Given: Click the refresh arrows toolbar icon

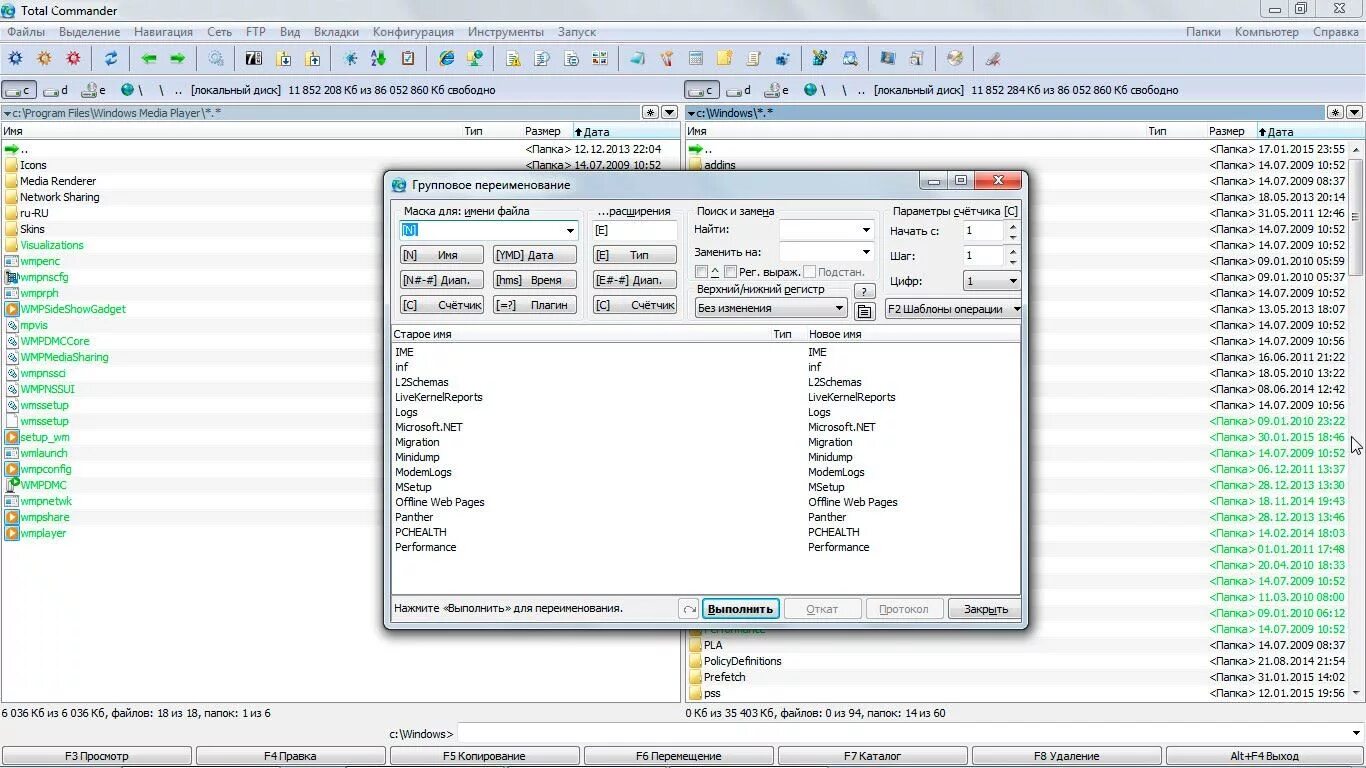Looking at the screenshot, I should coord(111,59).
